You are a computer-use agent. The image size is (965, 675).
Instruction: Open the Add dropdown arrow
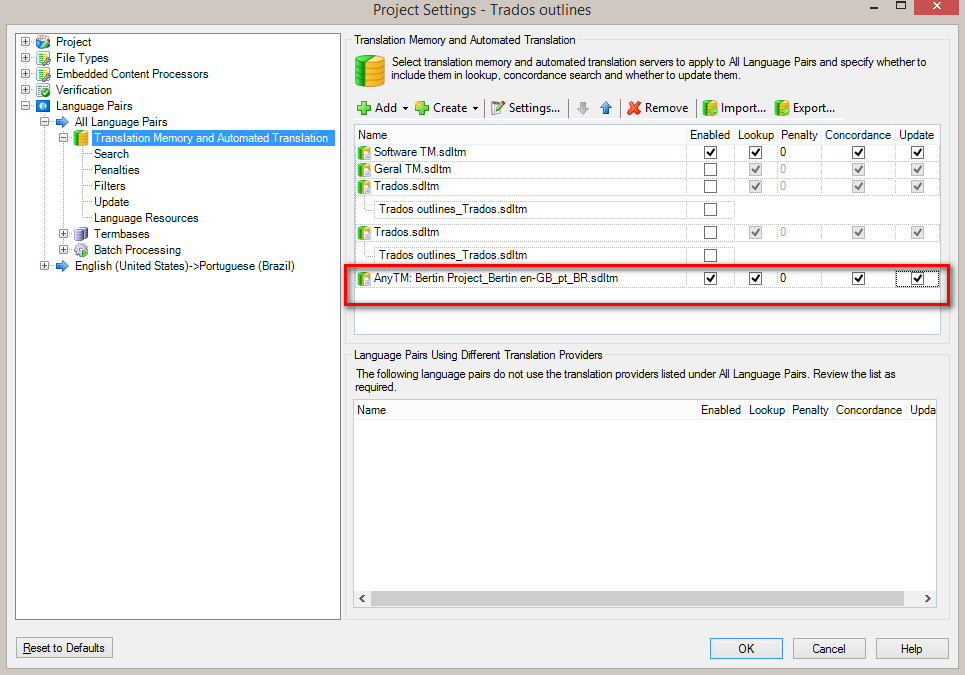pos(406,109)
